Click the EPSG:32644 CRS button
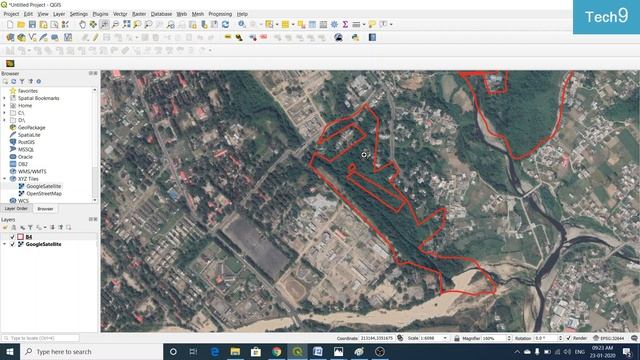The image size is (640, 360). click(610, 338)
